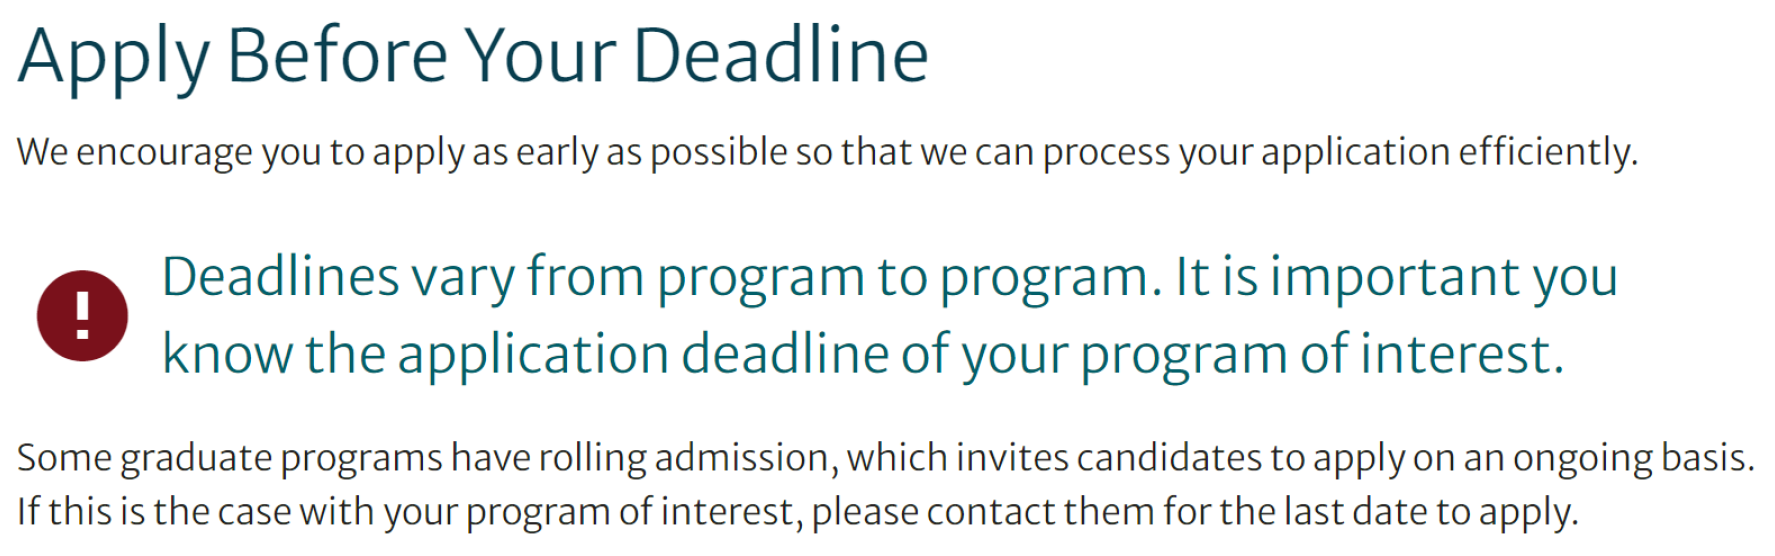Click the word "Deadline" in the heading
This screenshot has height=556, width=1775.
click(780, 56)
